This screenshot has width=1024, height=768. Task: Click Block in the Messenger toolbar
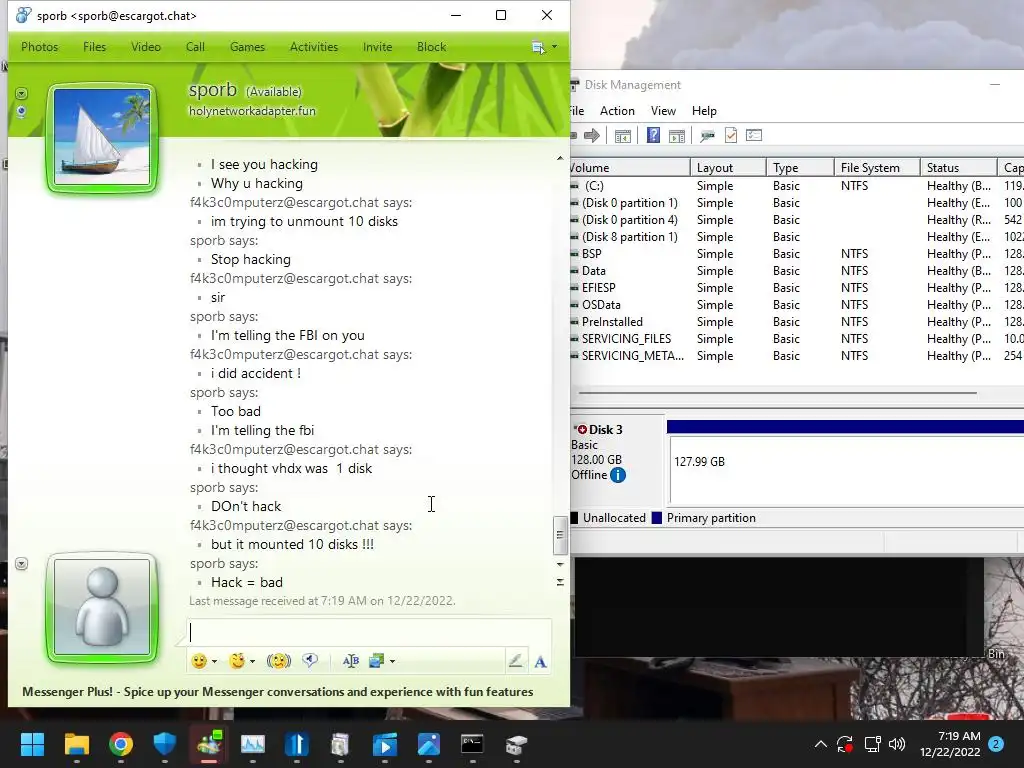click(432, 47)
